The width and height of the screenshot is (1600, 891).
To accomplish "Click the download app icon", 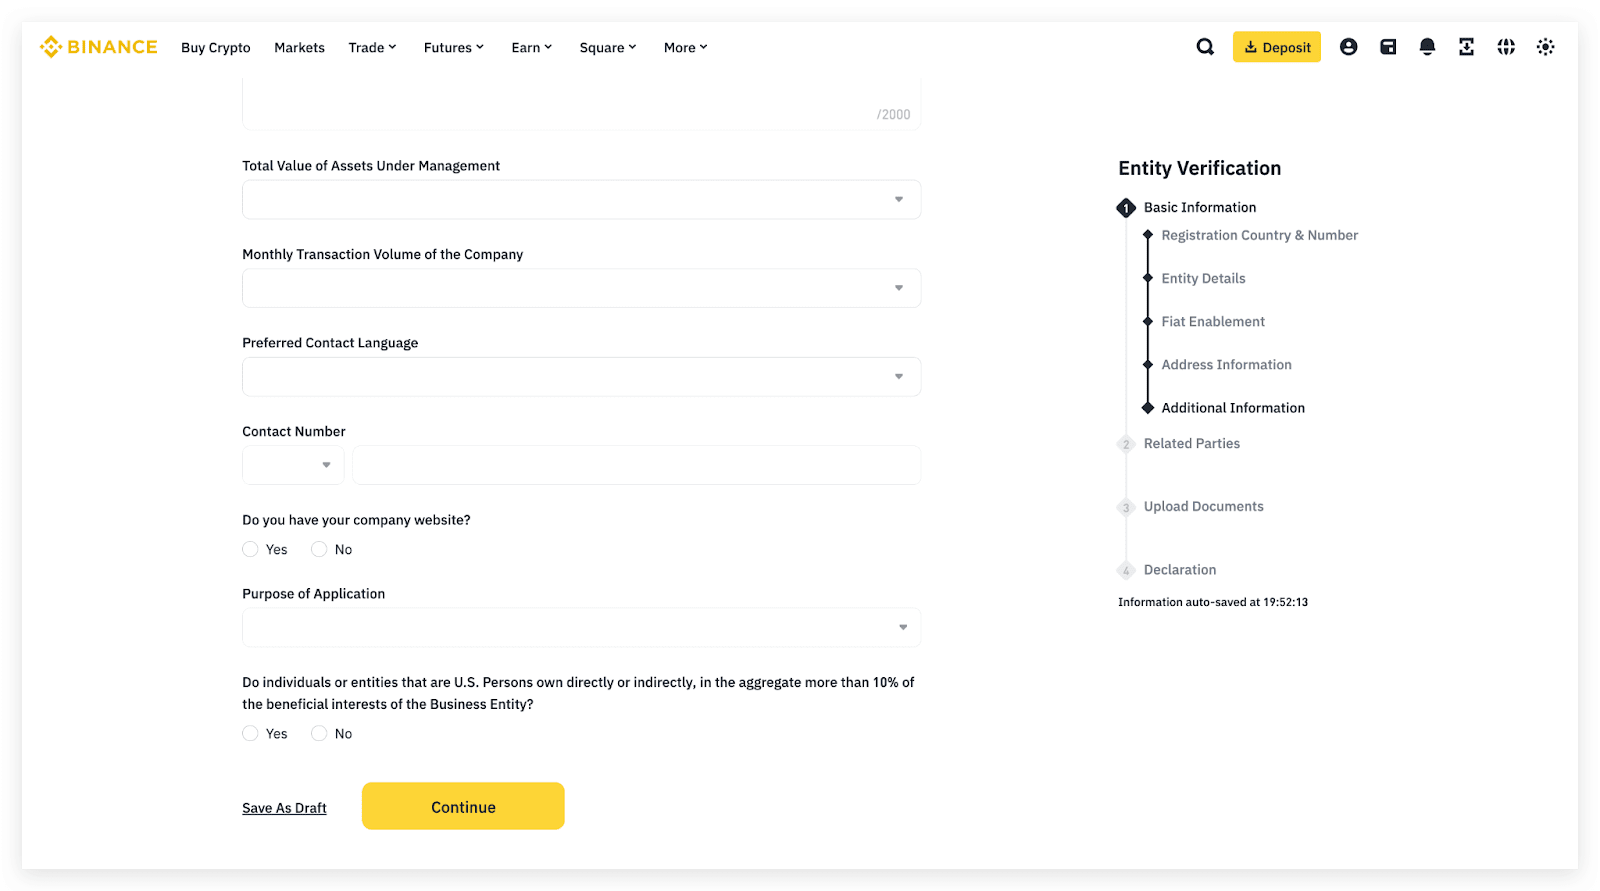I will [1466, 47].
